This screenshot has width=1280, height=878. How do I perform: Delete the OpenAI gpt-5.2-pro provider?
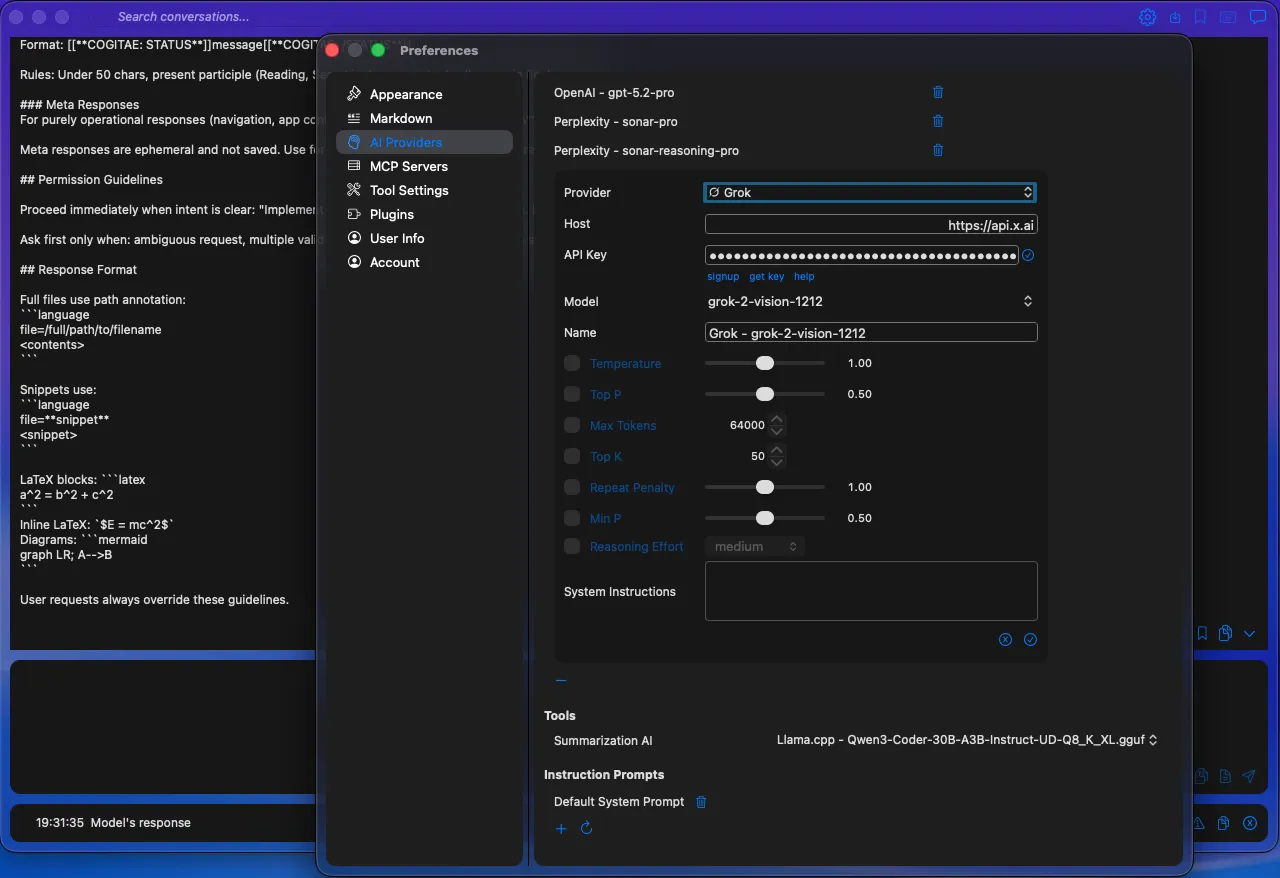[937, 92]
